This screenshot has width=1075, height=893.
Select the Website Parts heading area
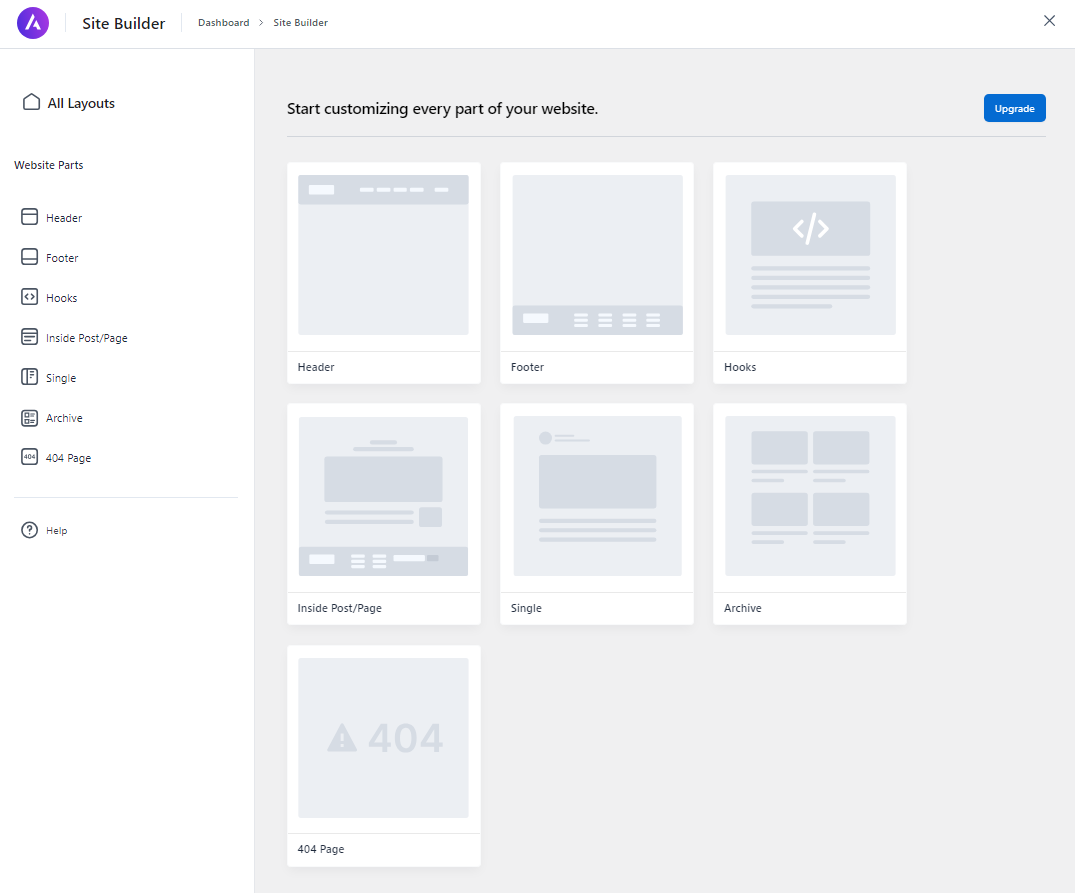(48, 165)
